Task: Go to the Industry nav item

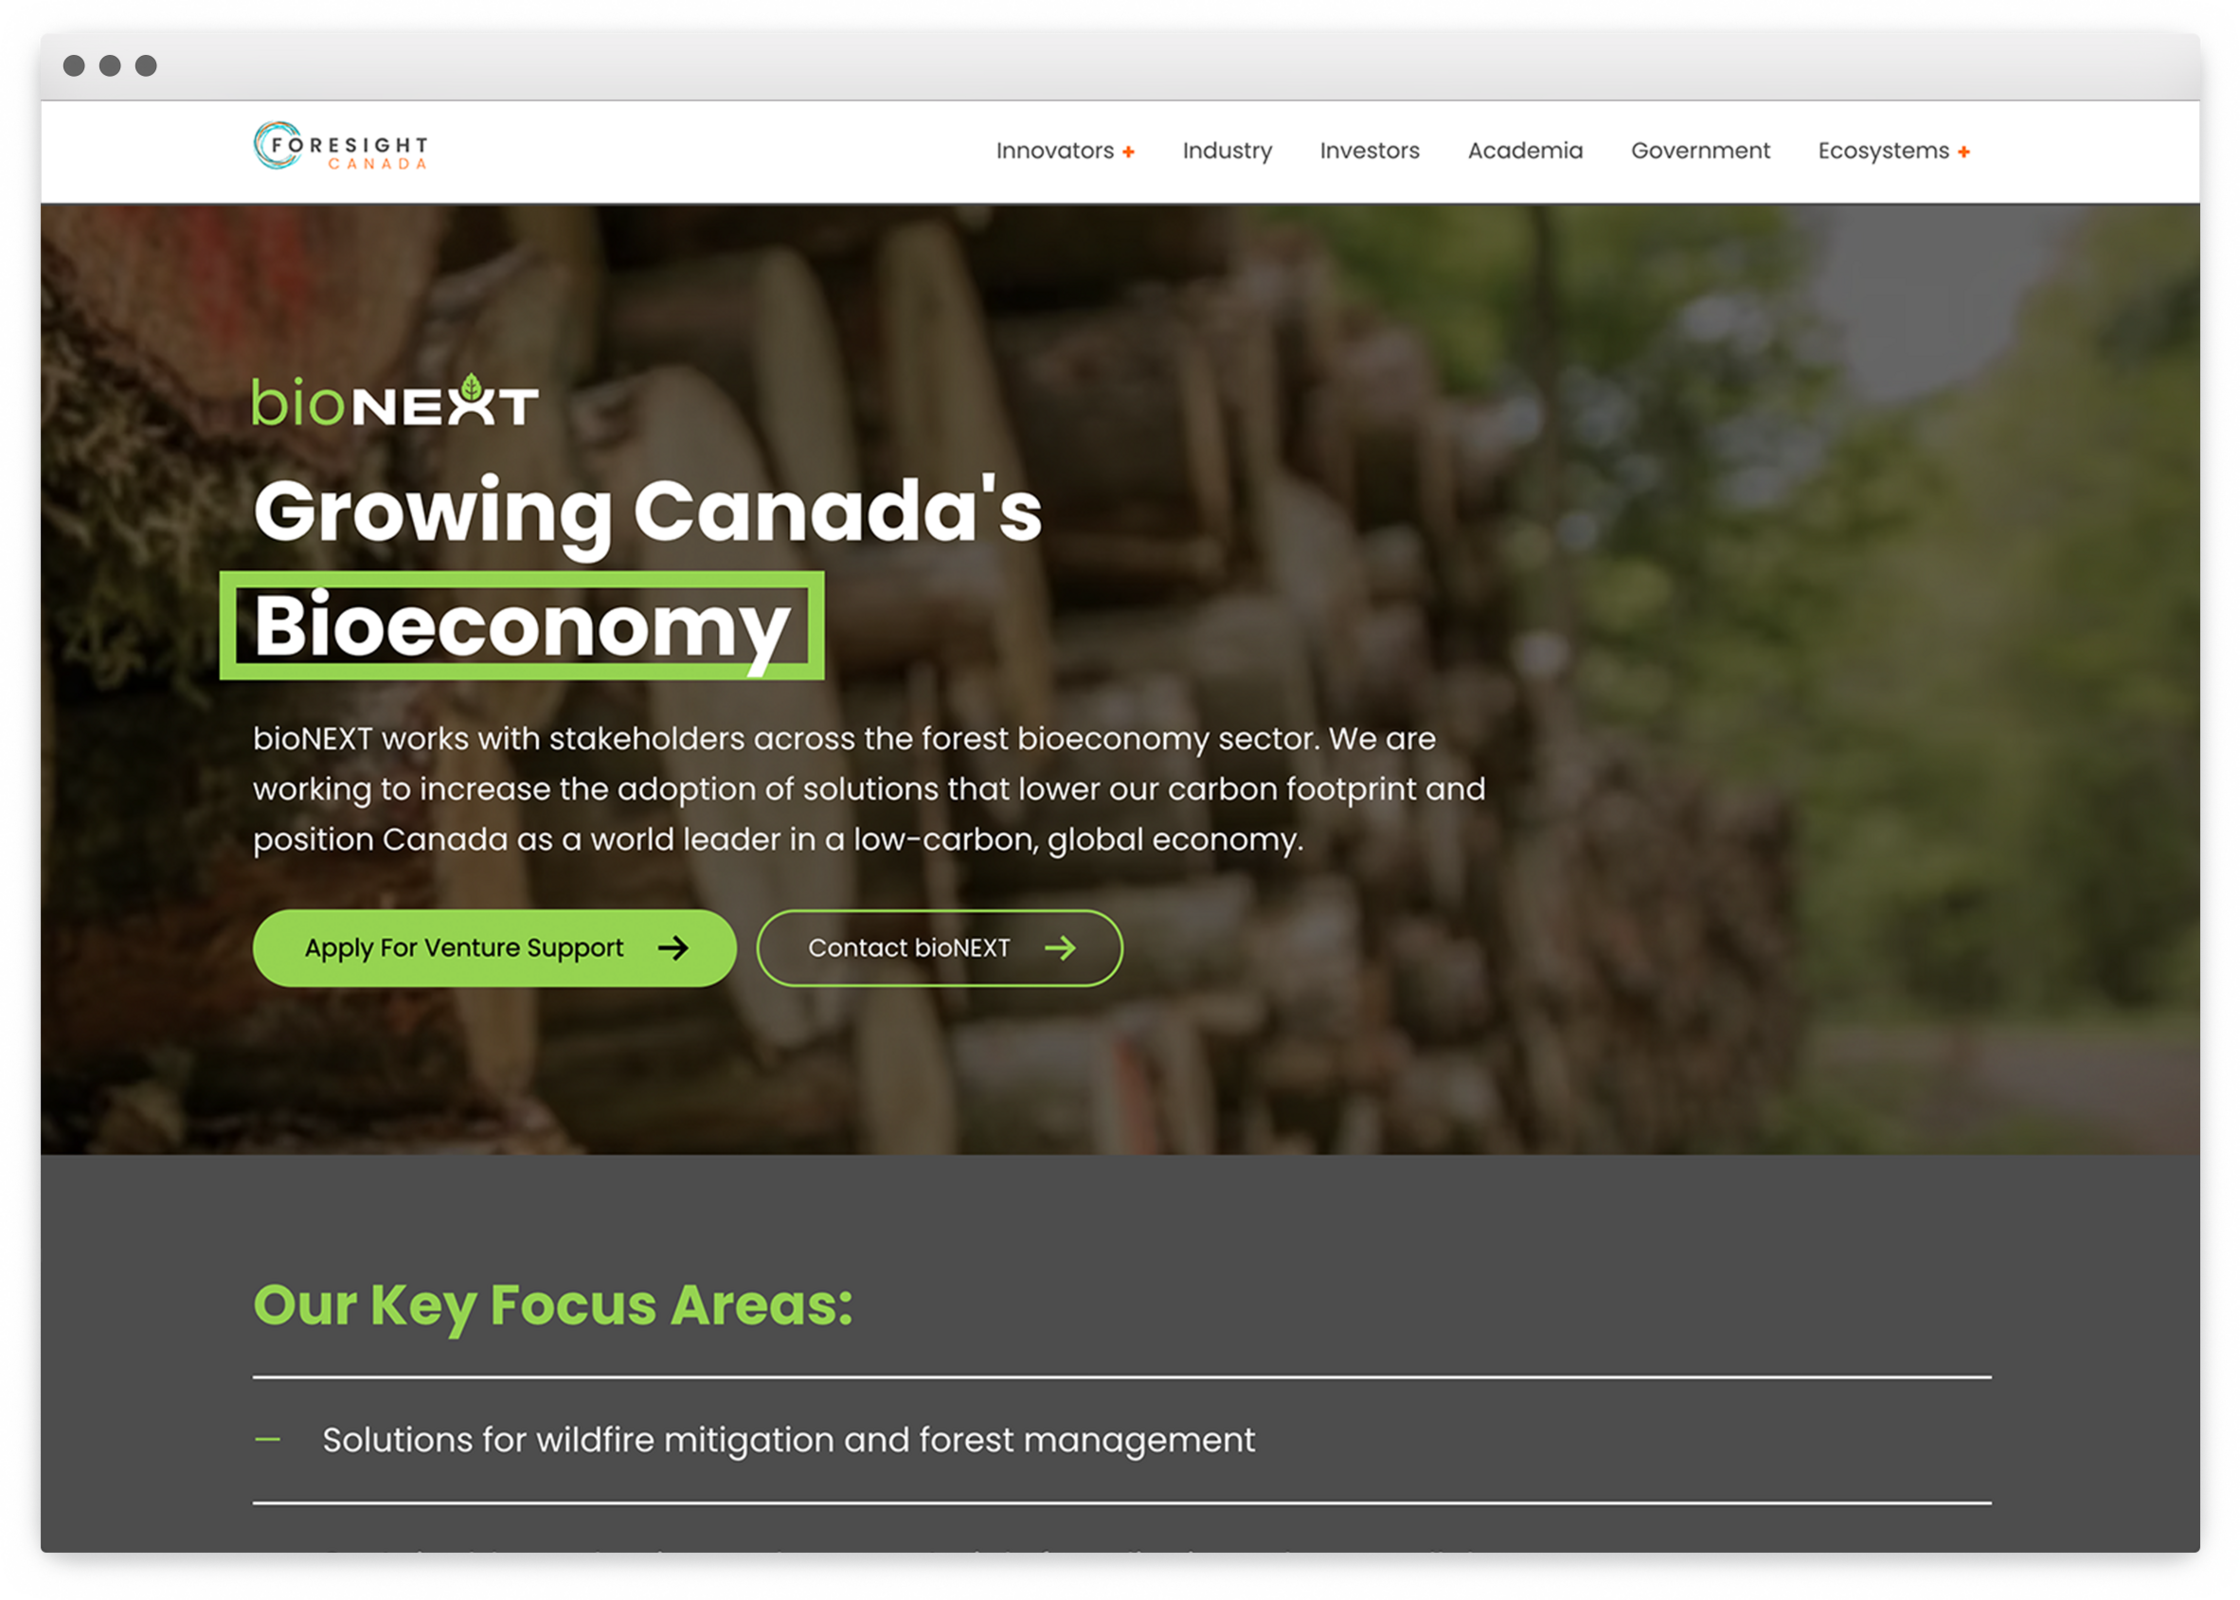Action: 1227,151
